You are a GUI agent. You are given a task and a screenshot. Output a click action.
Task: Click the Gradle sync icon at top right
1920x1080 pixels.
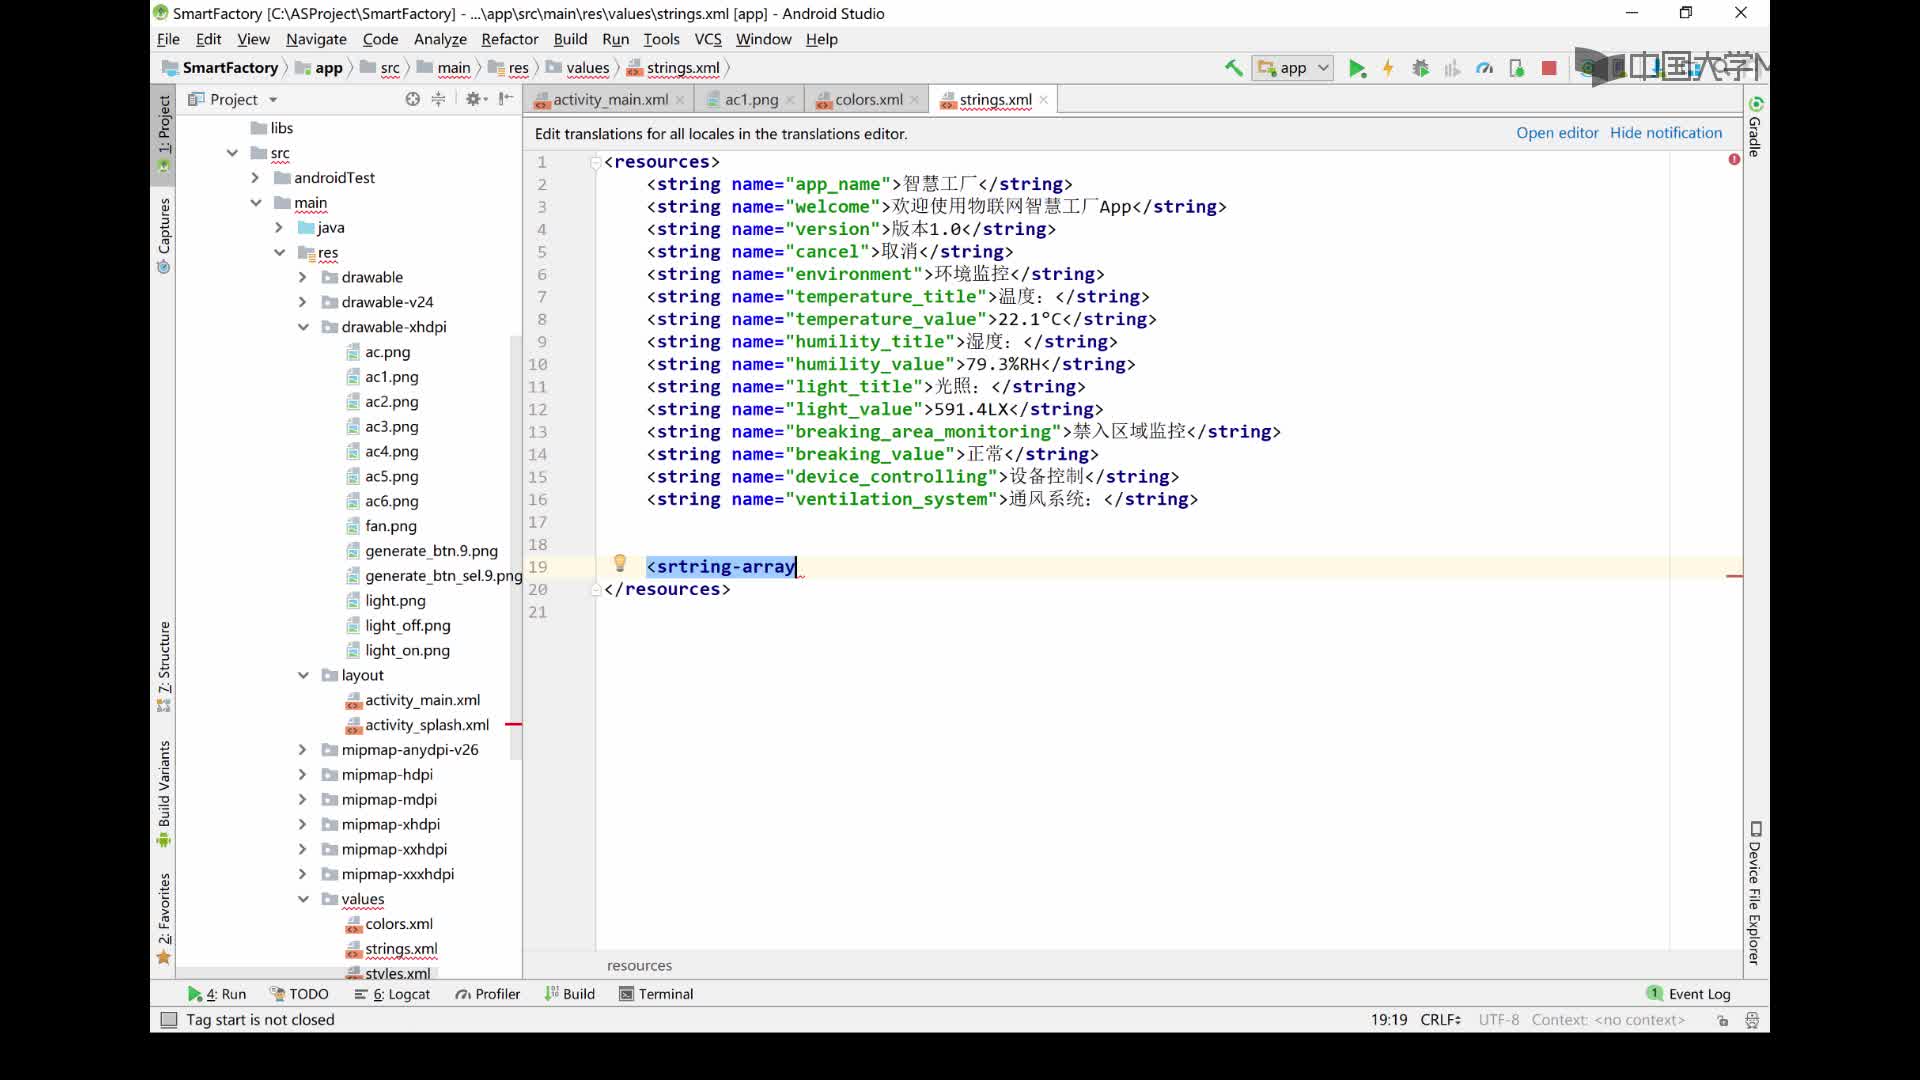point(1755,104)
